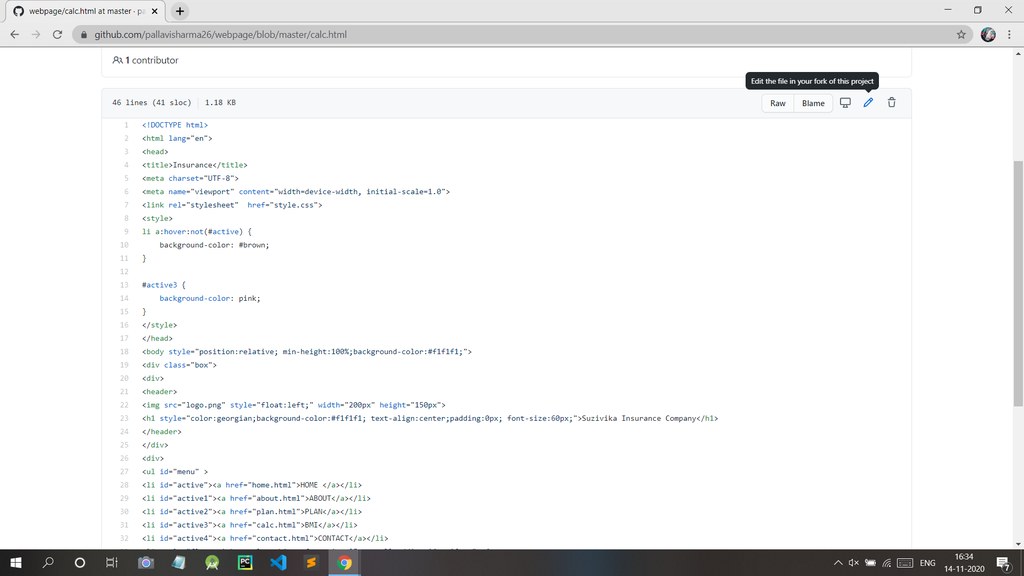Open a new browser tab

(180, 11)
